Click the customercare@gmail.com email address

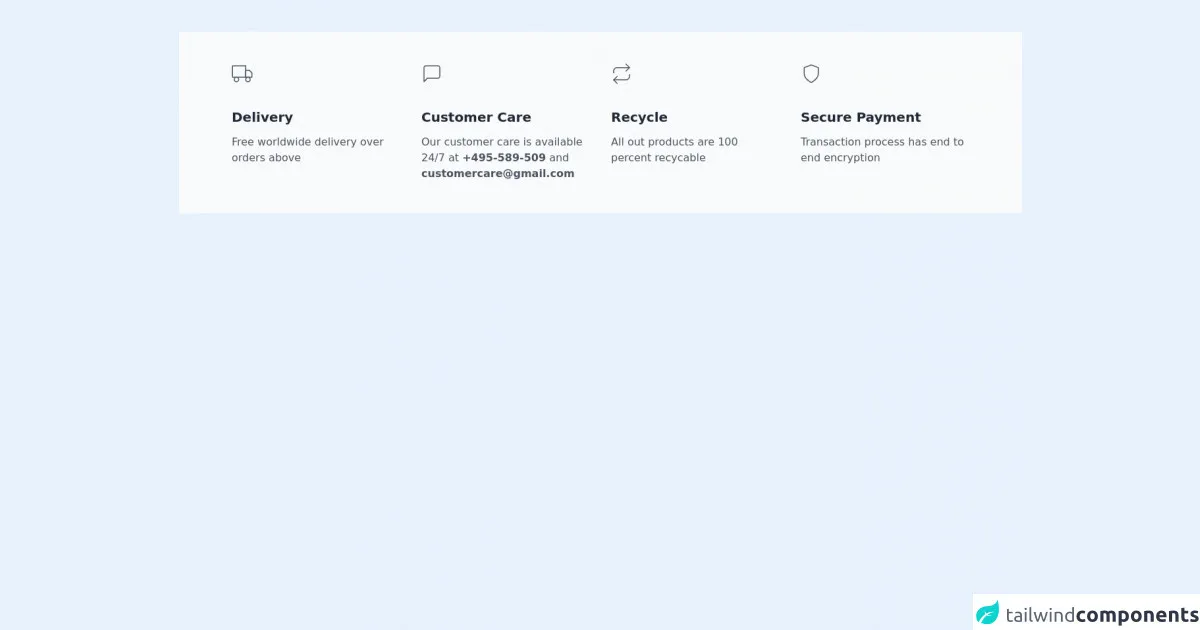pos(498,174)
